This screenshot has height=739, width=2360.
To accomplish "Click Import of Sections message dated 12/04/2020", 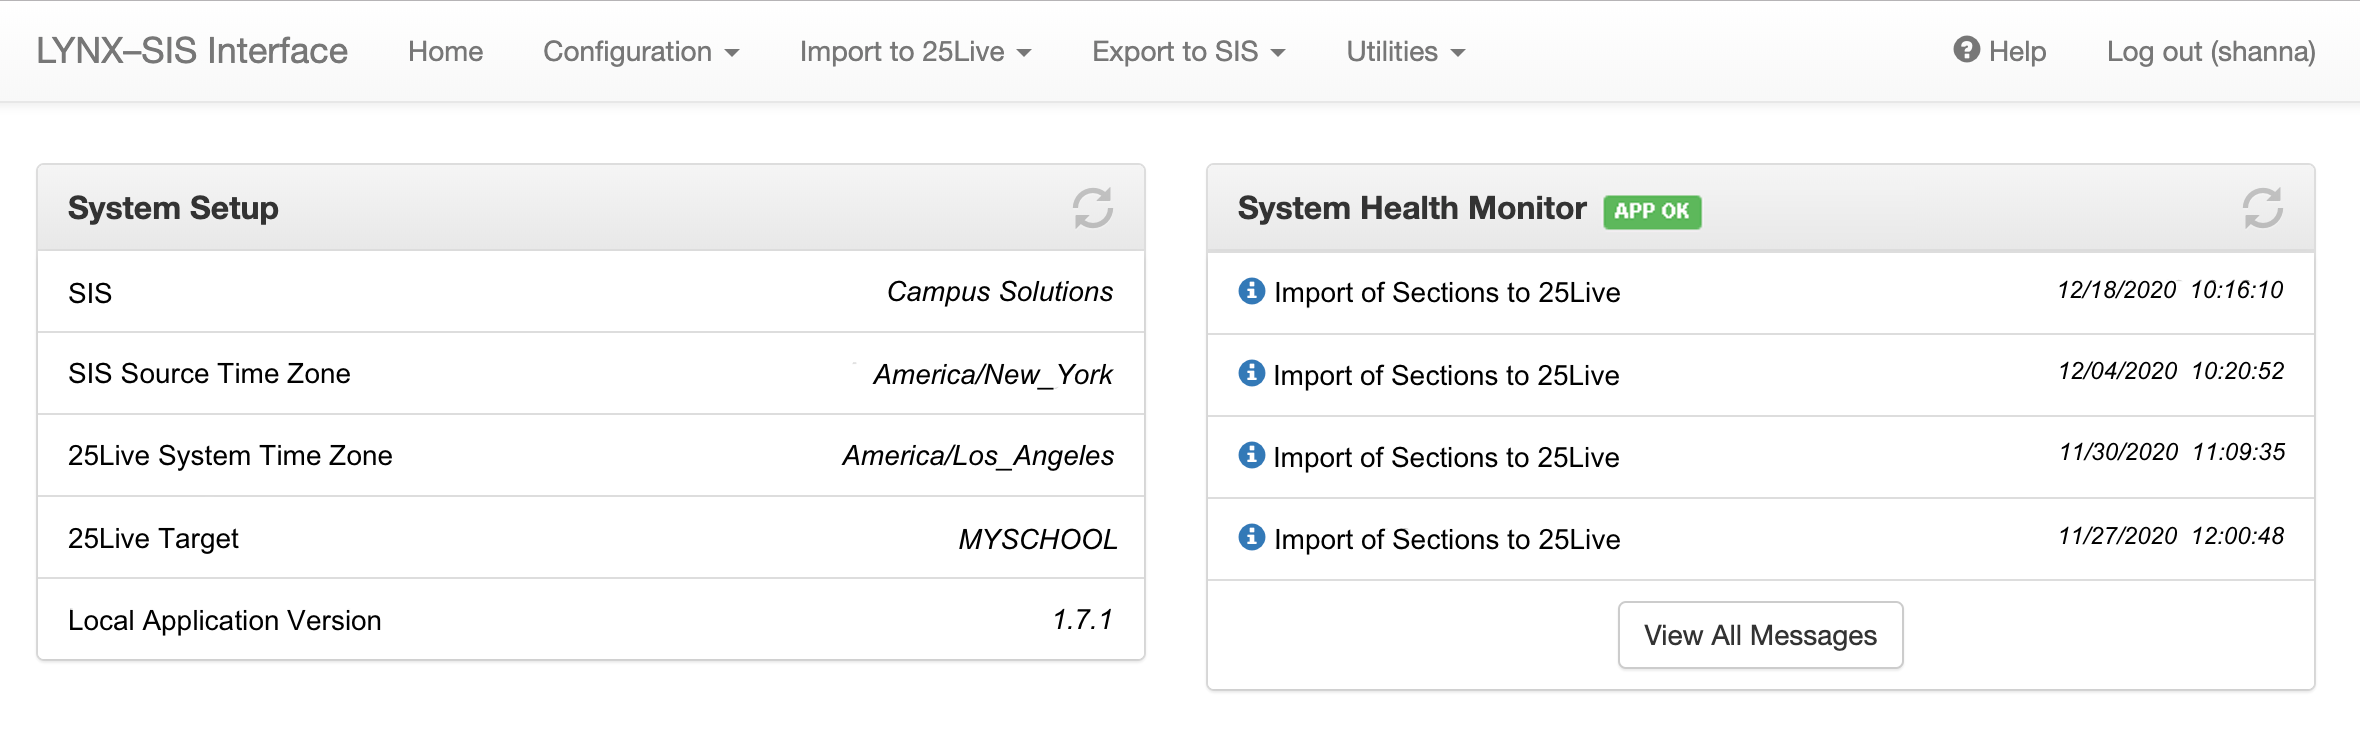I will point(1446,375).
